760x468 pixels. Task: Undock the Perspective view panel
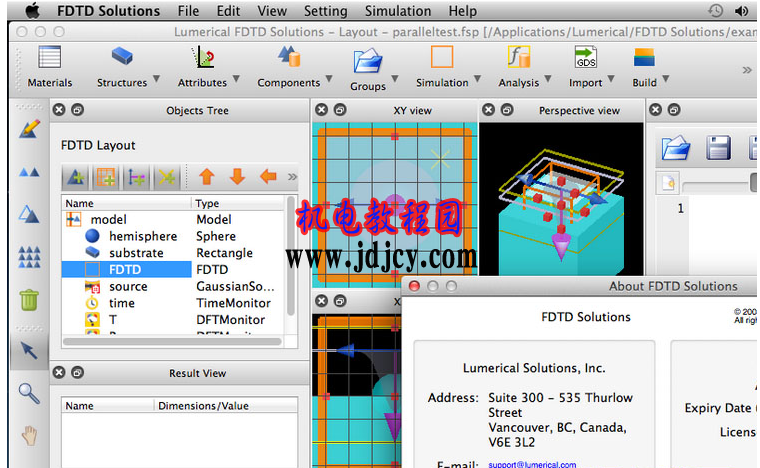click(x=507, y=110)
